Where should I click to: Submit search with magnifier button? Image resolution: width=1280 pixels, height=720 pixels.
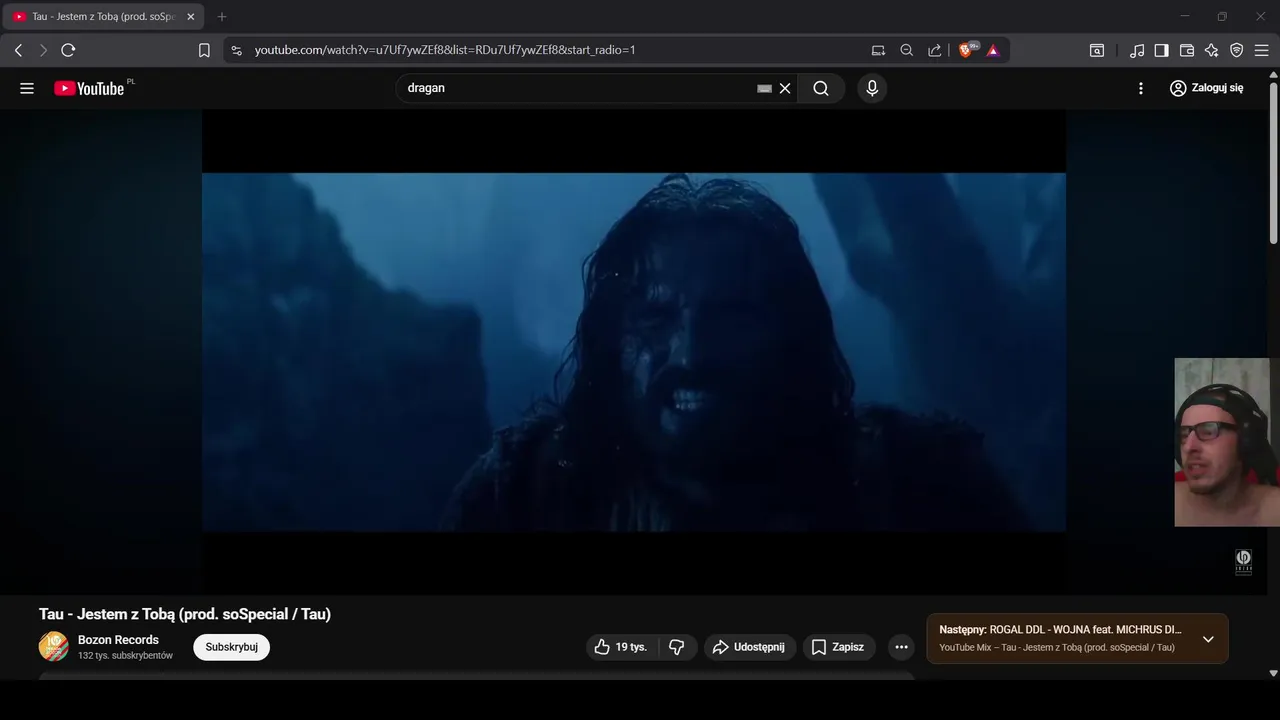[x=821, y=88]
